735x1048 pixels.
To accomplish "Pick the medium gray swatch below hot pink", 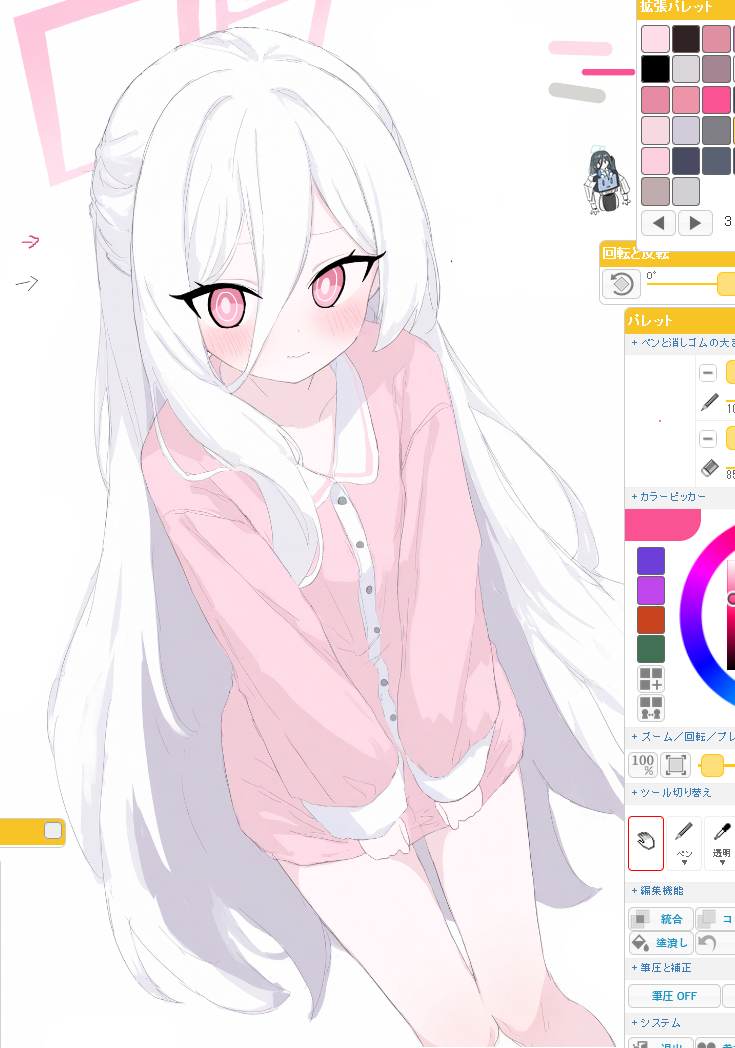I will point(716,130).
